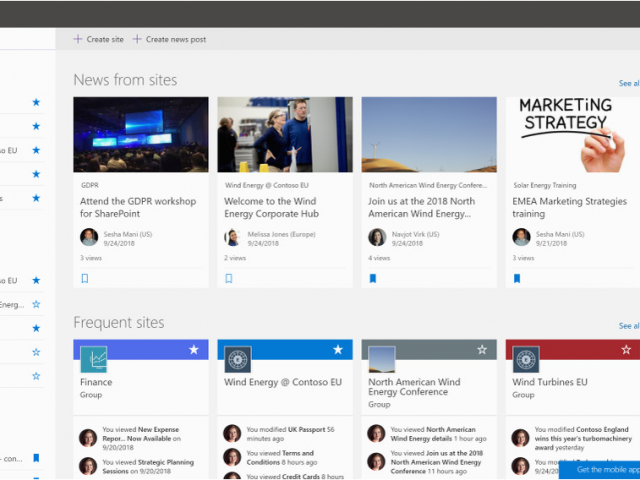Click author name Melissa Jones (Europe)
Image resolution: width=640 pixels, height=480 pixels.
[281, 234]
